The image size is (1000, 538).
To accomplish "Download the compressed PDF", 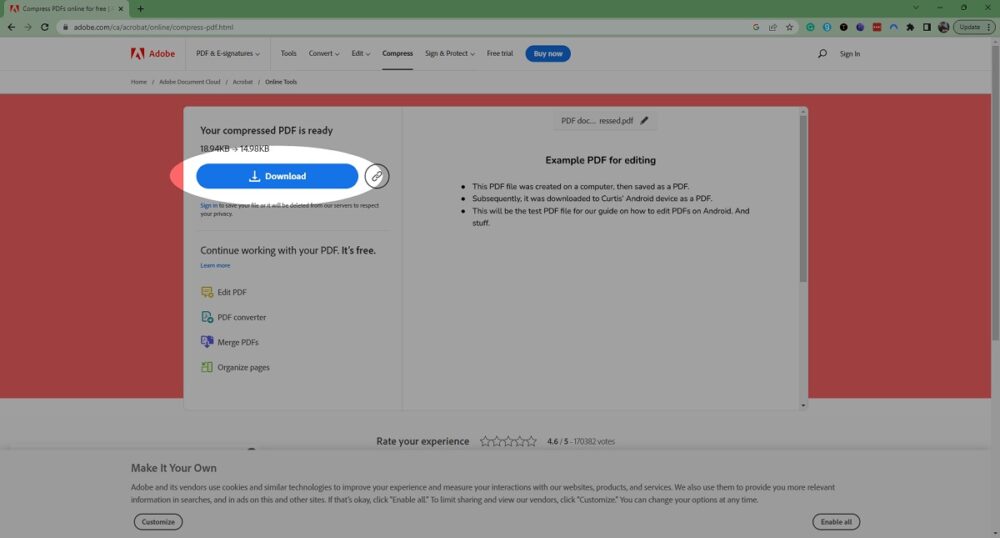I will 277,176.
